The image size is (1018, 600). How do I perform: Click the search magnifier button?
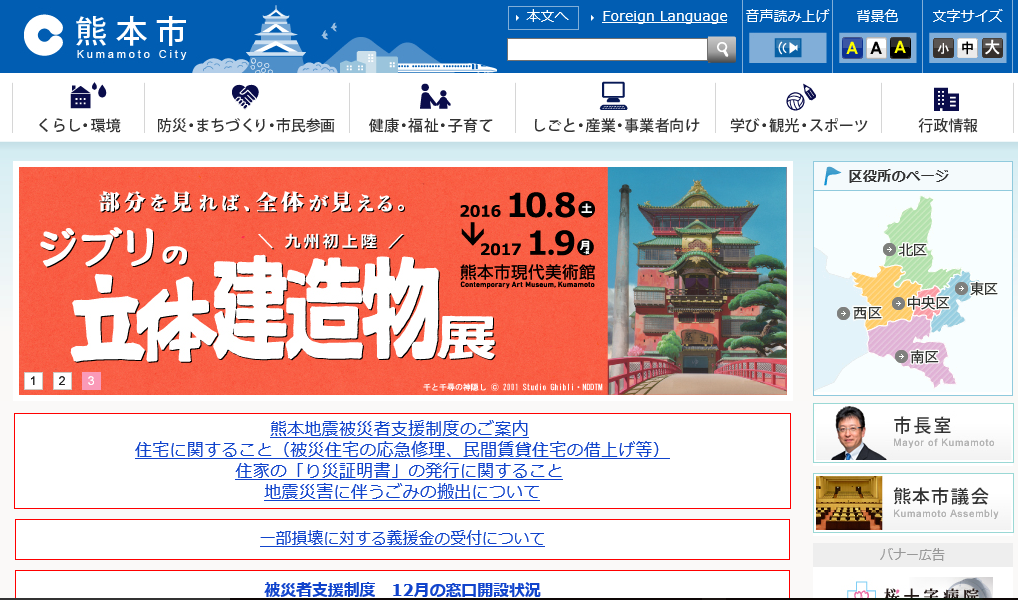click(721, 49)
